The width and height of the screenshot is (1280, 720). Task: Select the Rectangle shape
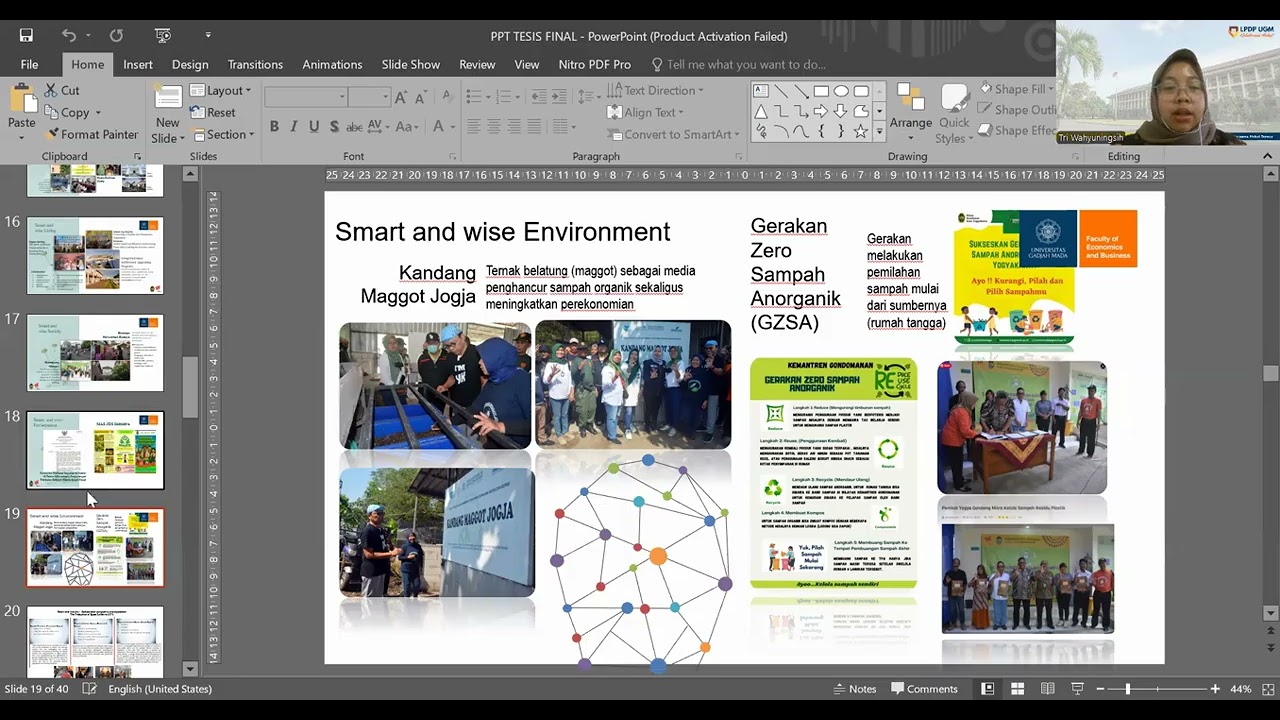coord(821,91)
